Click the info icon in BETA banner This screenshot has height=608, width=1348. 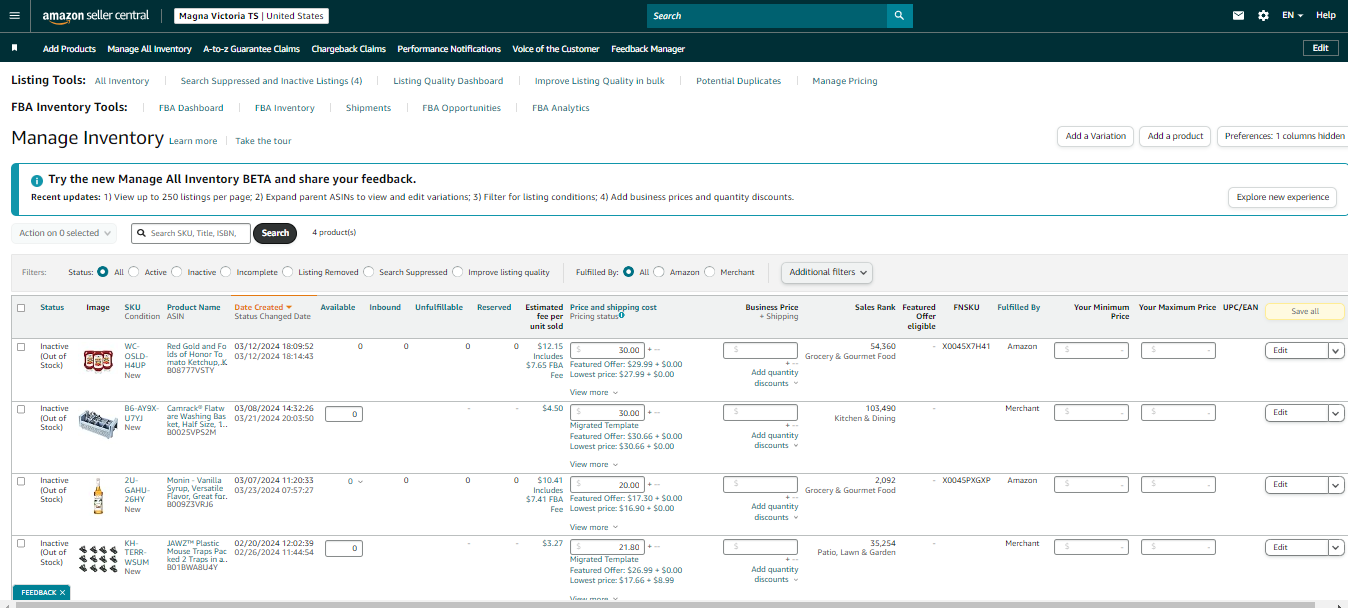[37, 180]
